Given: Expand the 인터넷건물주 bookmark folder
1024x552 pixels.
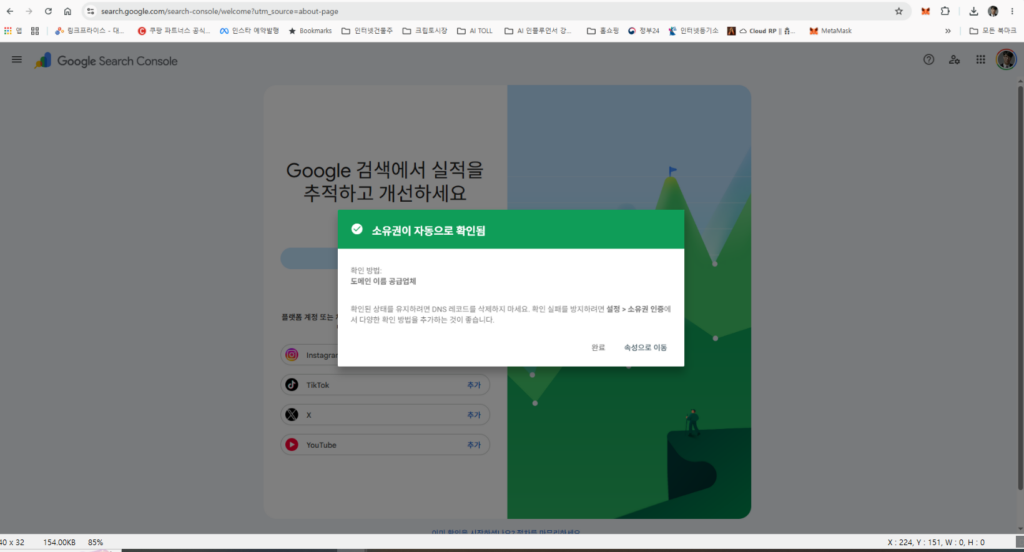Looking at the screenshot, I should point(367,31).
